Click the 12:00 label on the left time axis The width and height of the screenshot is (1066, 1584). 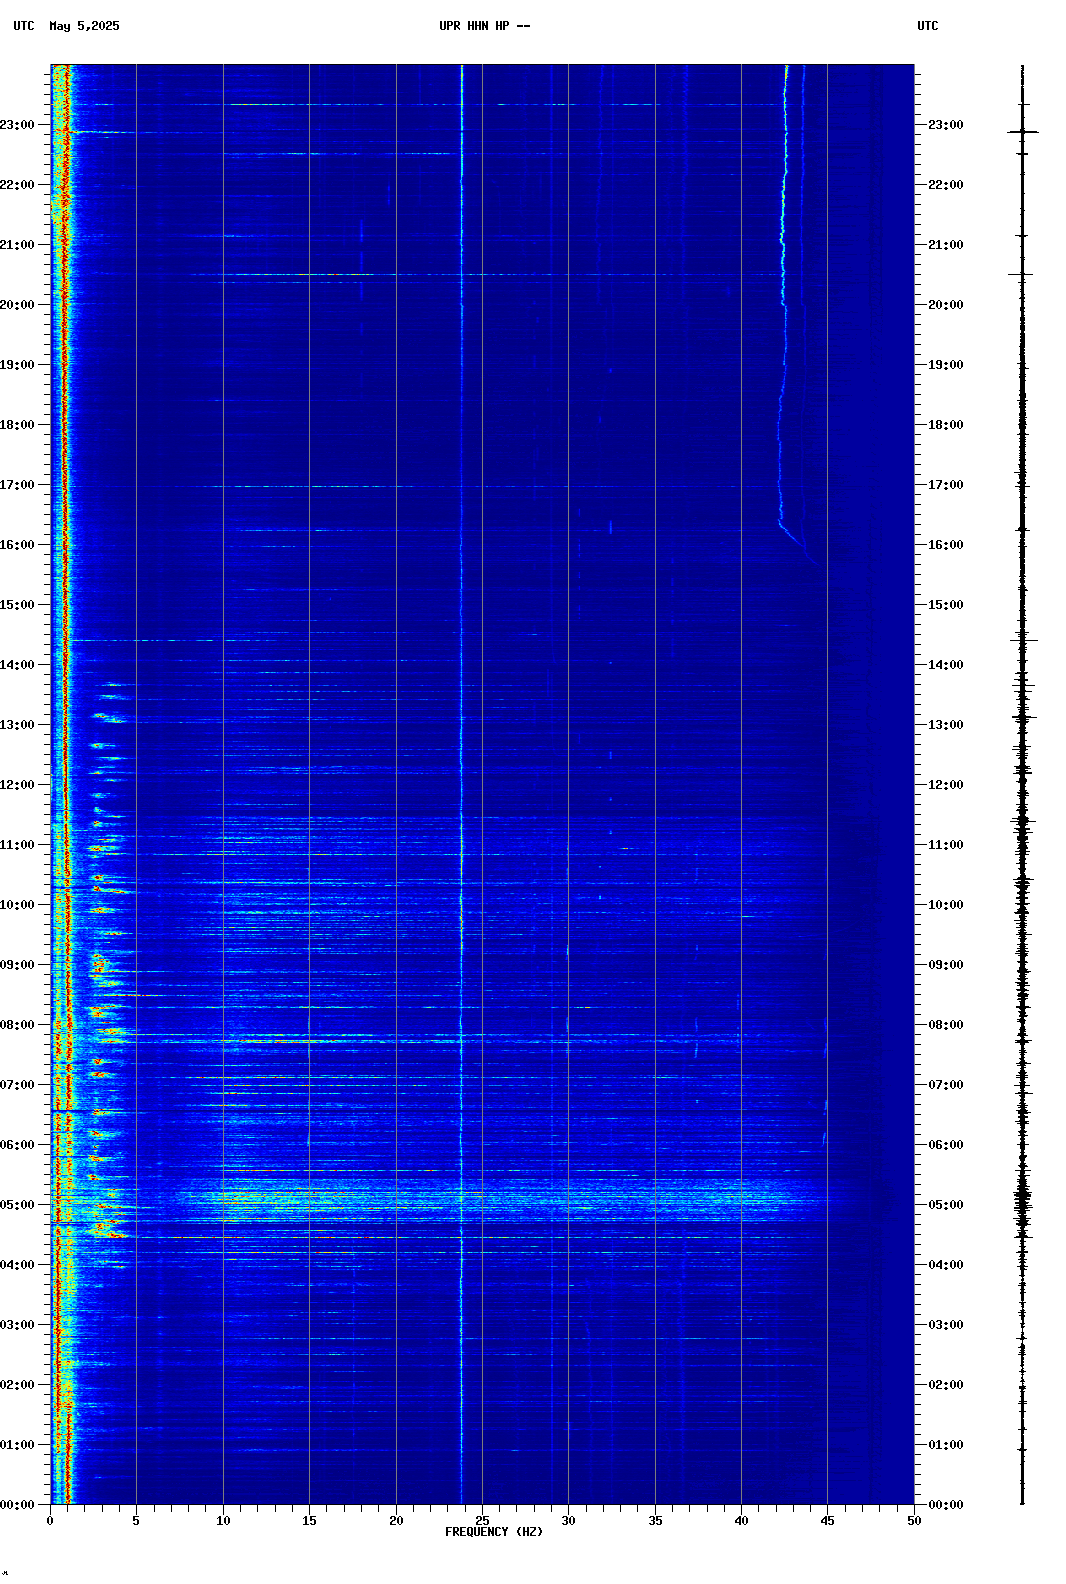pyautogui.click(x=17, y=785)
